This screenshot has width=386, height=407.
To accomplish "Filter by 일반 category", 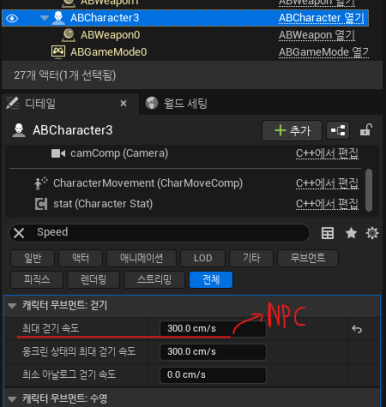I will [x=33, y=258].
